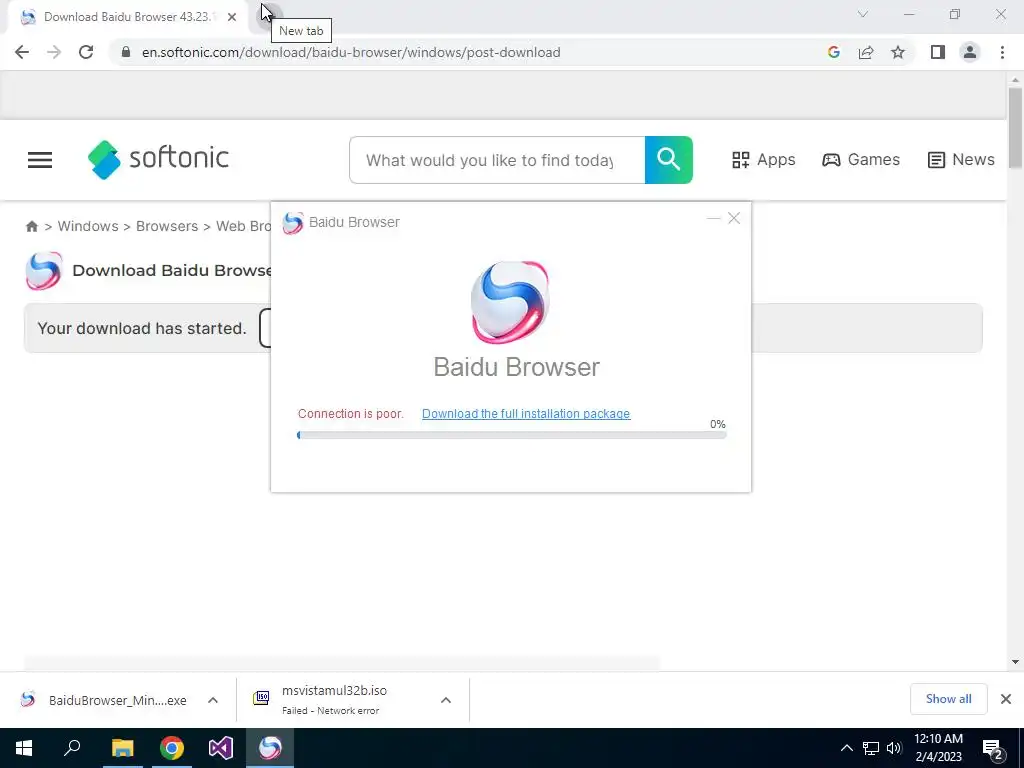Open the Chrome profile avatar
The image size is (1024, 768).
(x=970, y=52)
